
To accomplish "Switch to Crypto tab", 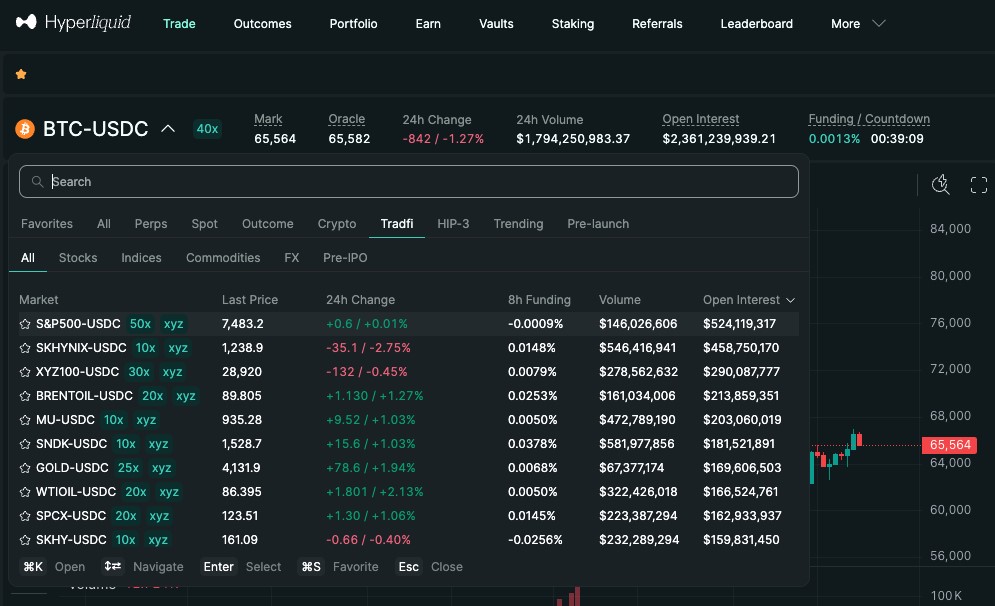I will tap(336, 223).
